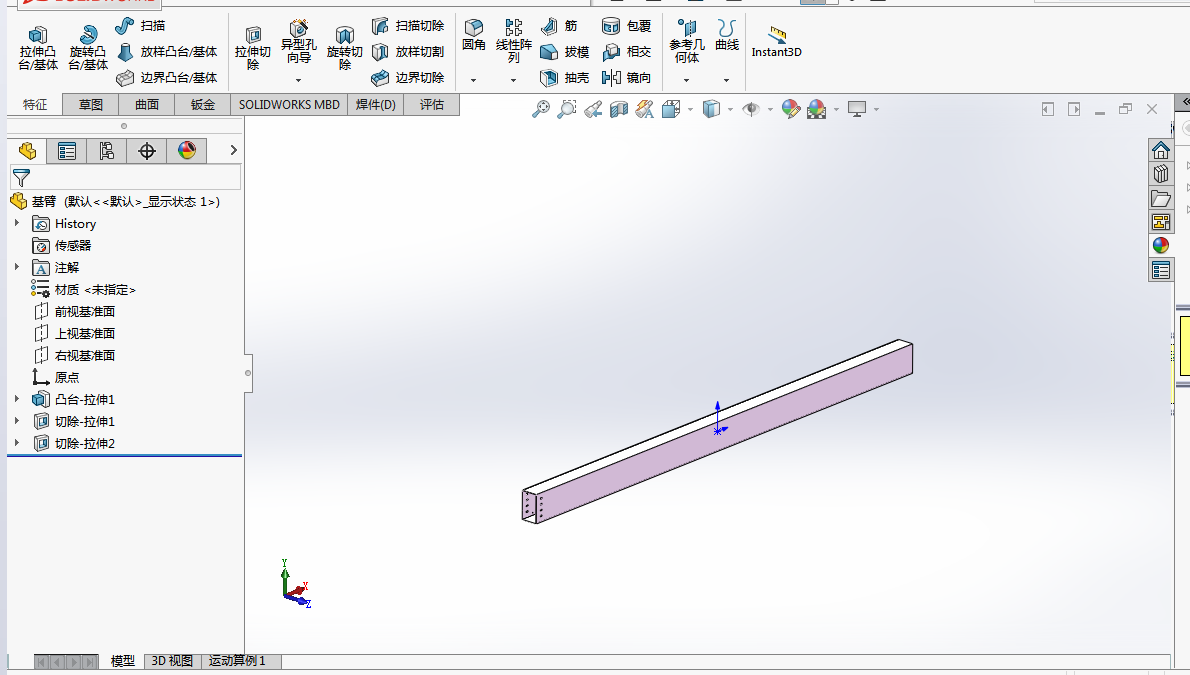Open dropdown arrow under Fillet (圆角)
The width and height of the screenshot is (1190, 675).
(x=474, y=80)
